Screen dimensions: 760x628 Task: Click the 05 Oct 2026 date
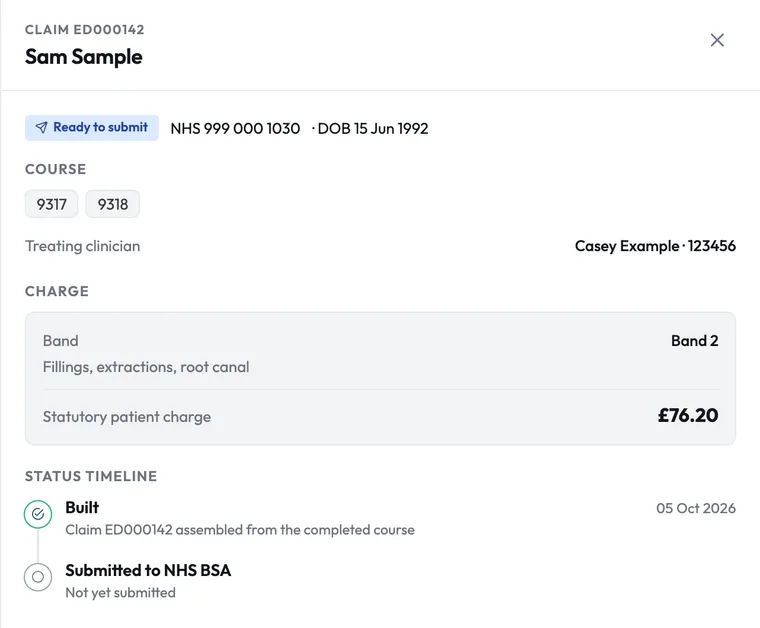point(696,508)
